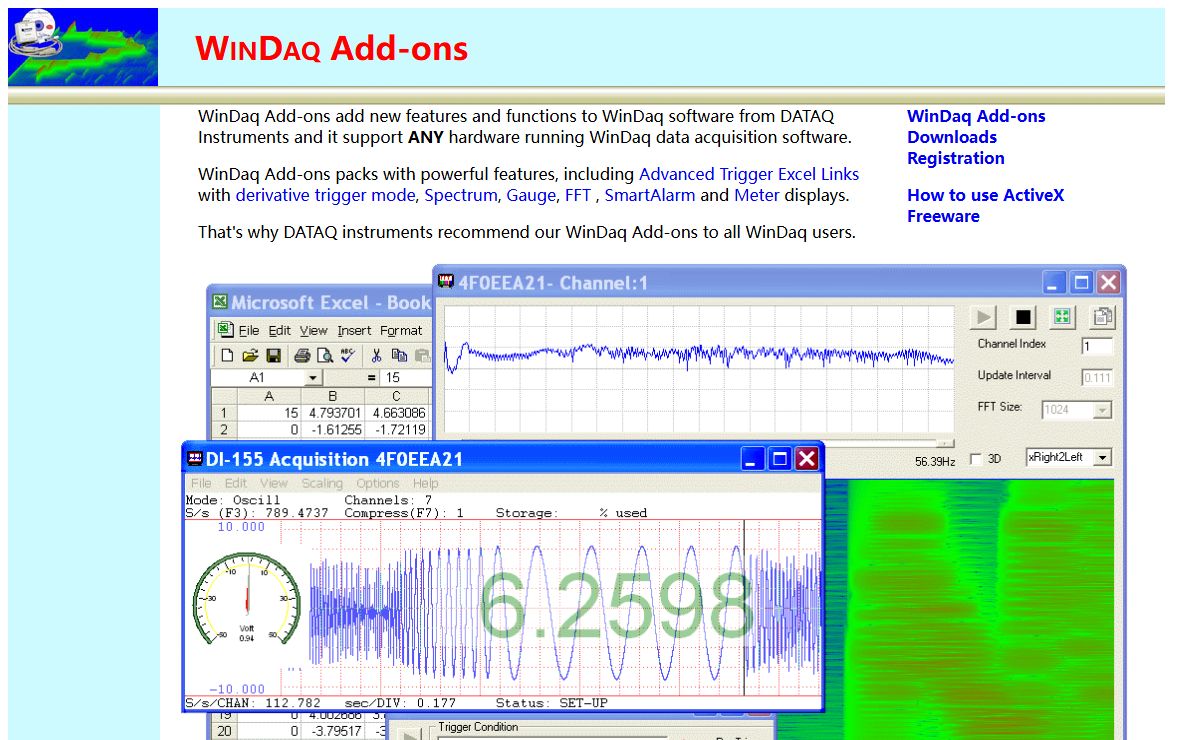This screenshot has height=740, width=1200.
Task: Click the Copy icon in Excel toolbar
Action: [399, 355]
